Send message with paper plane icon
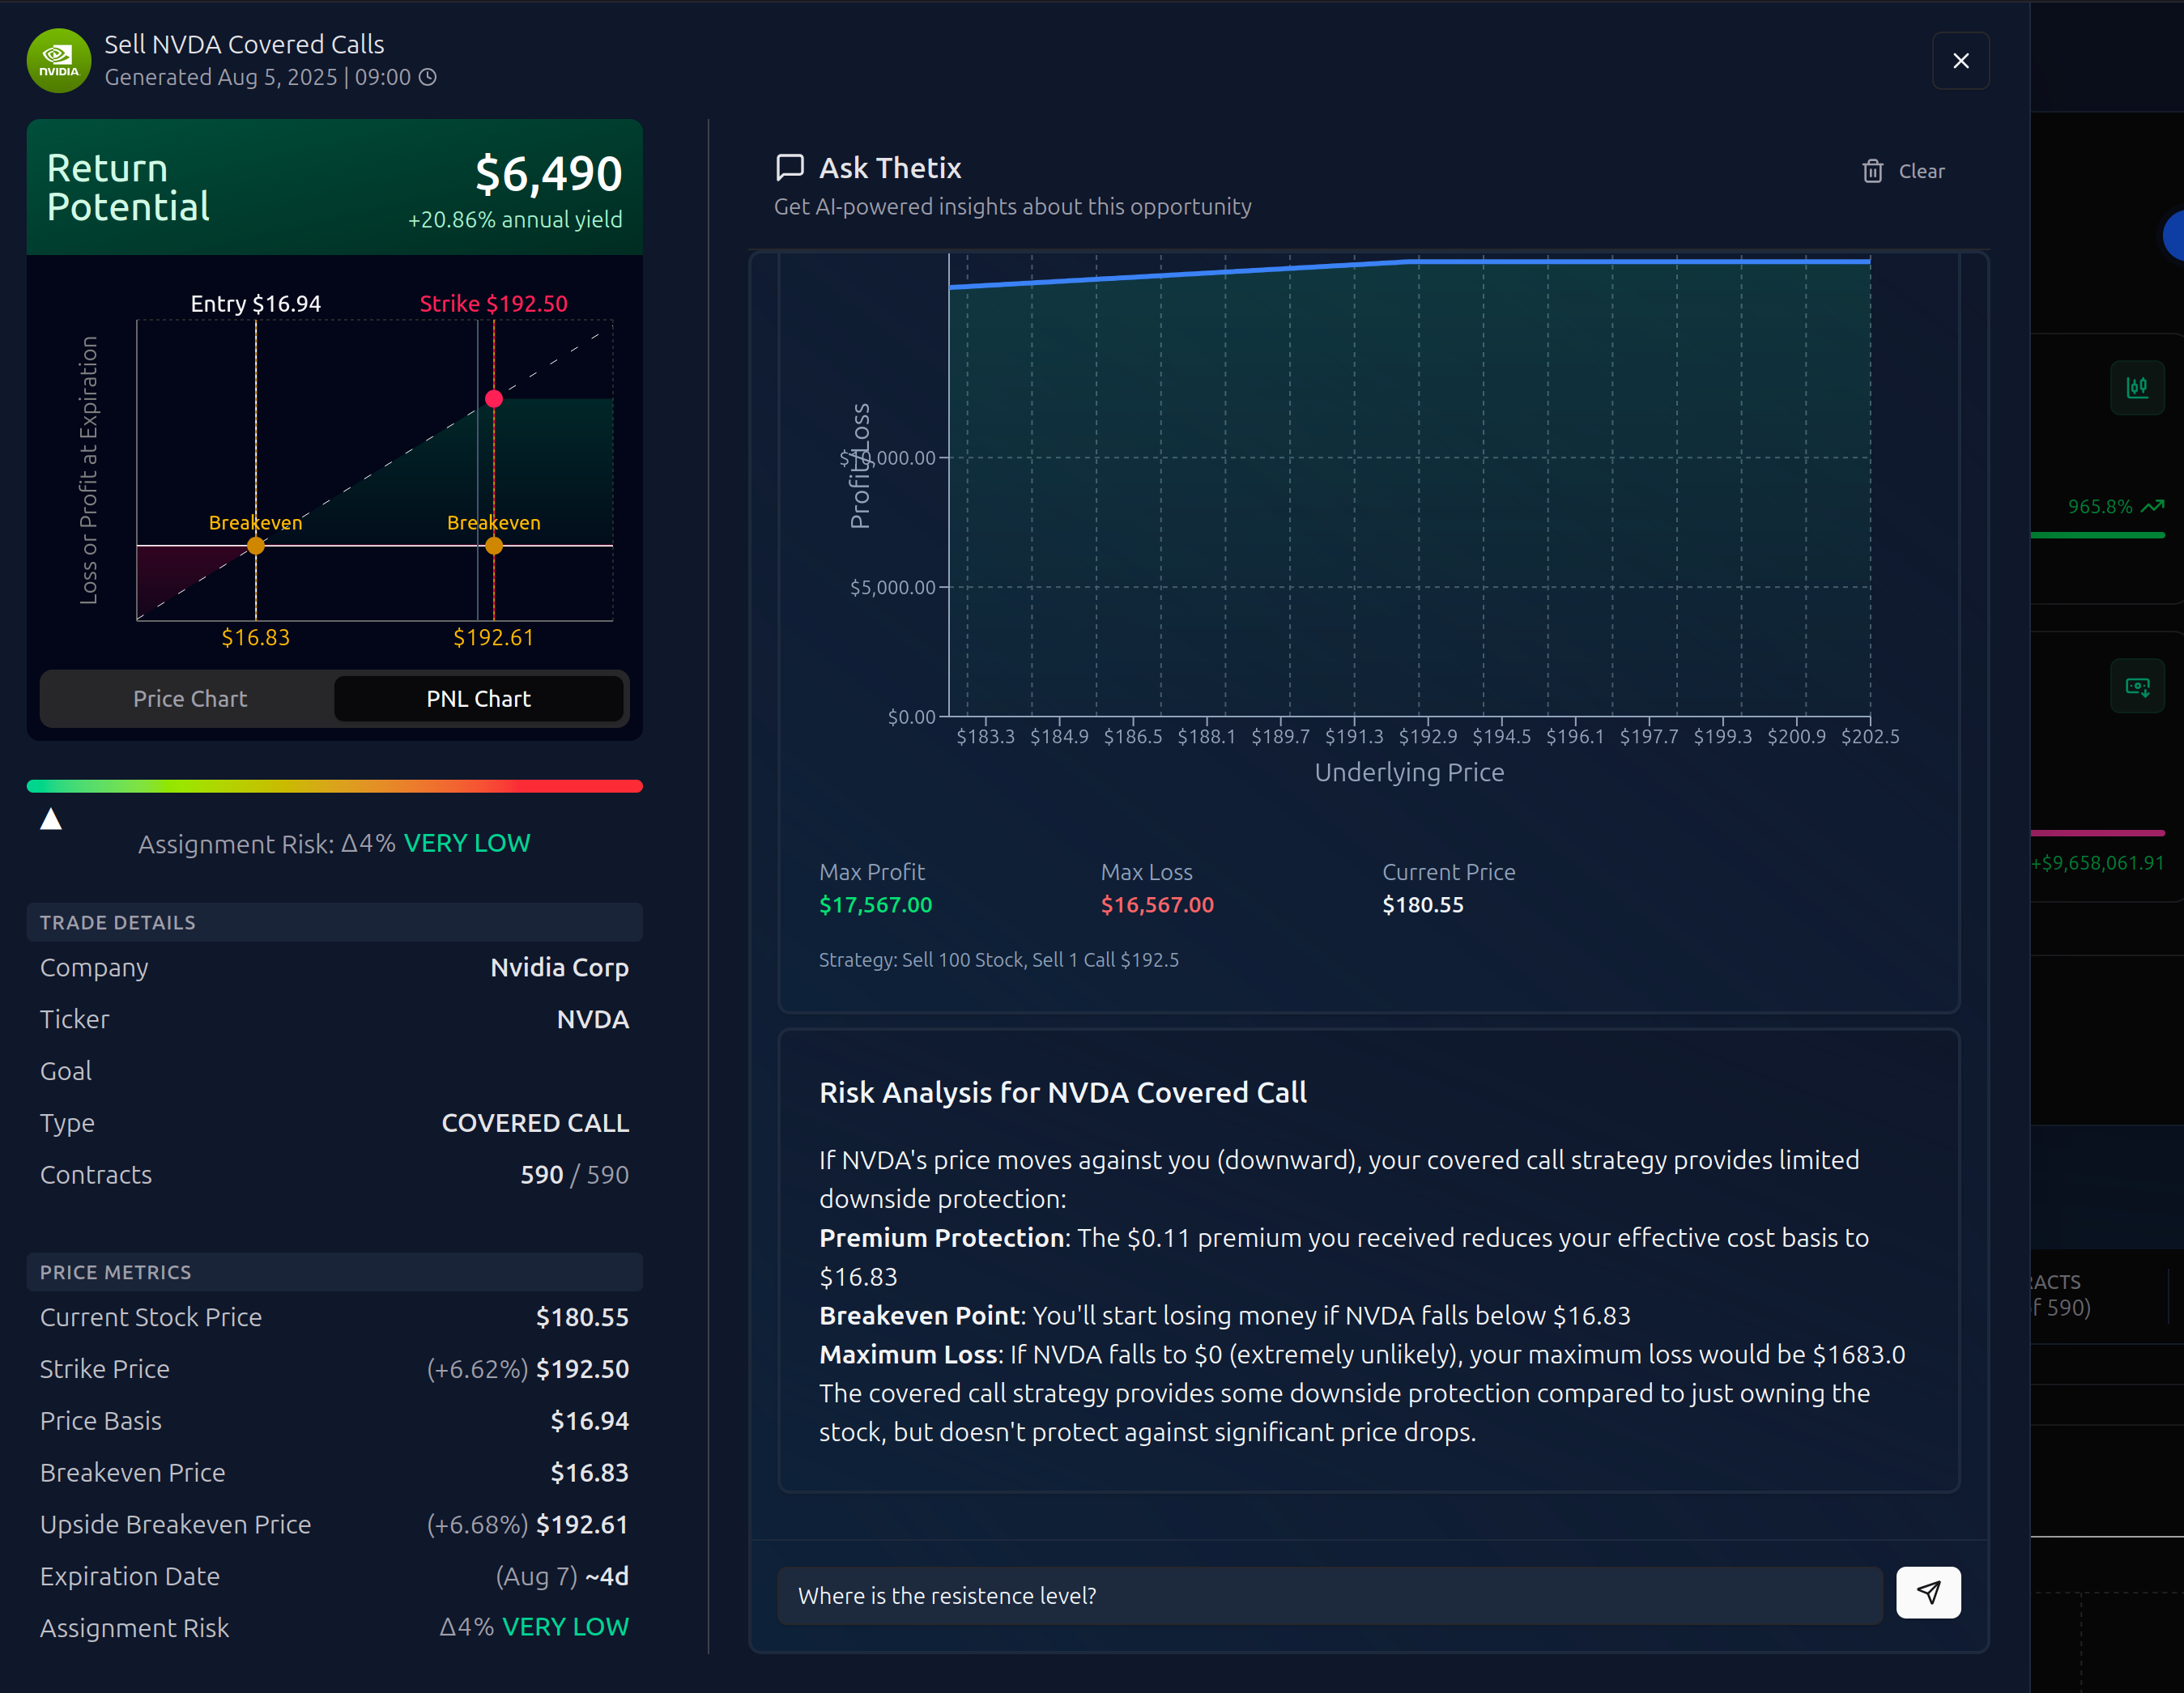Screen dimensions: 2184x1693 1927,1592
